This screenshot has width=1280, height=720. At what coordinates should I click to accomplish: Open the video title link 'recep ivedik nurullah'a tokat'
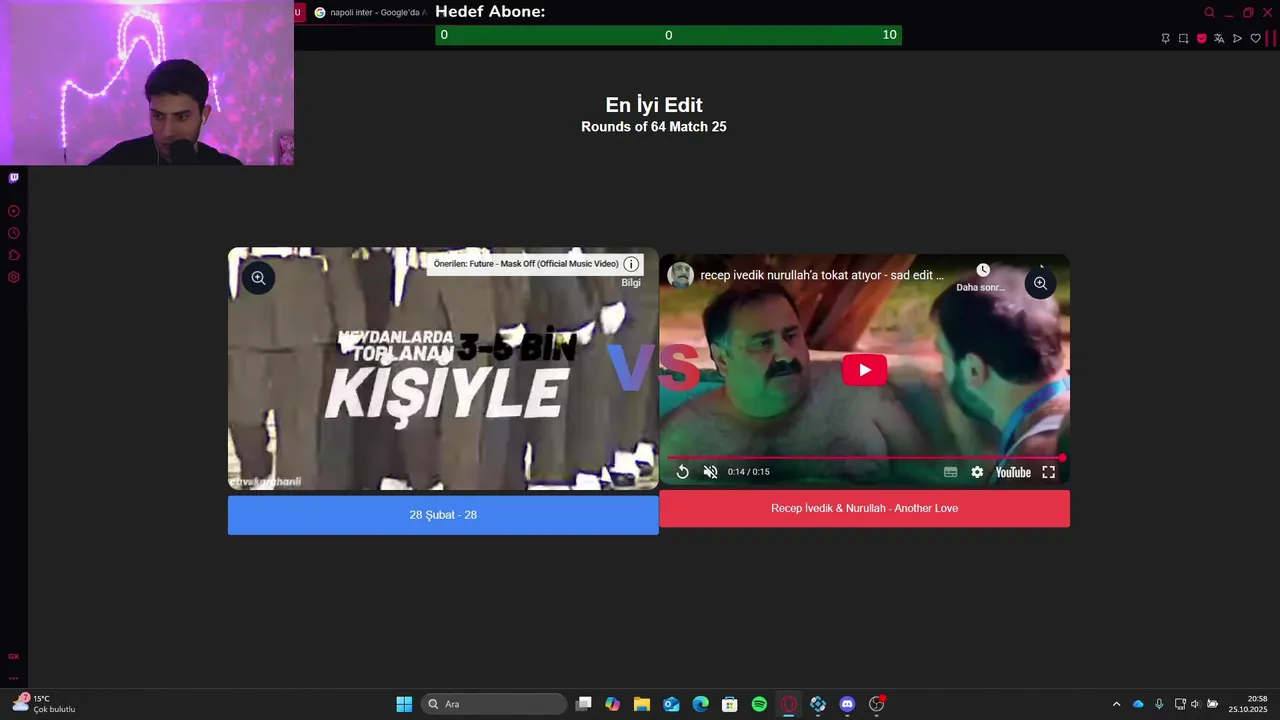[822, 275]
